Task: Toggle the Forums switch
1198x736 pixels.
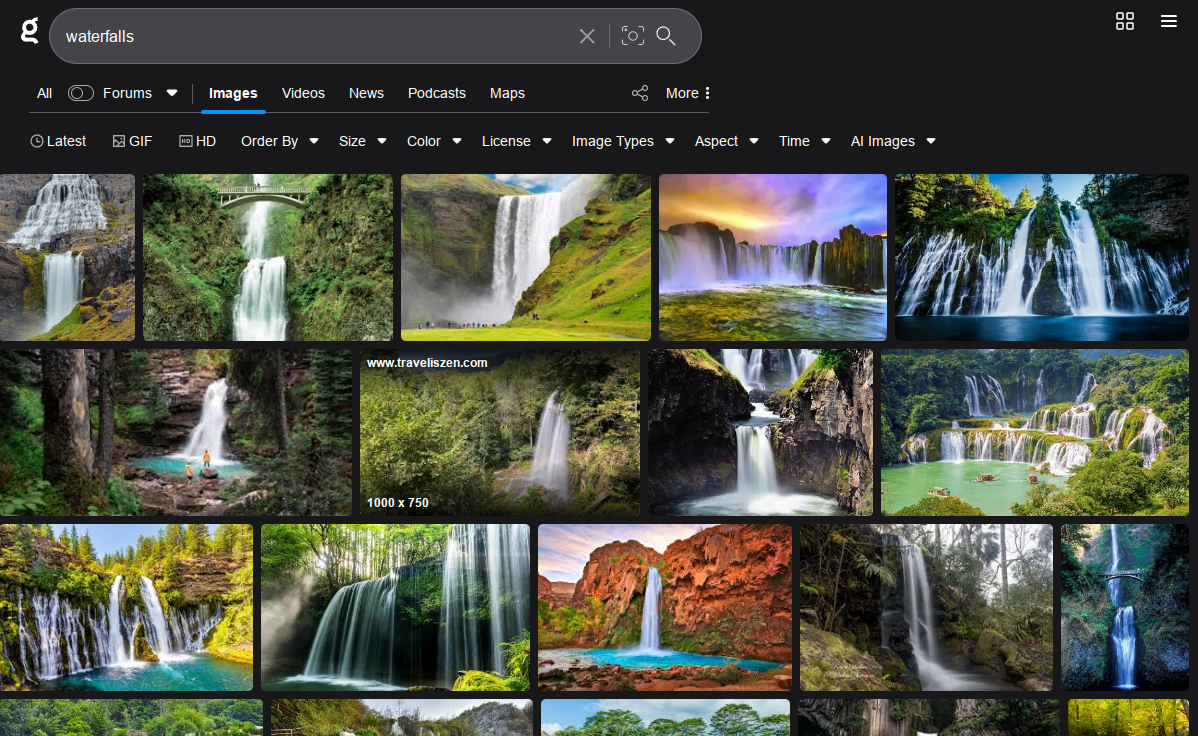Action: (81, 93)
